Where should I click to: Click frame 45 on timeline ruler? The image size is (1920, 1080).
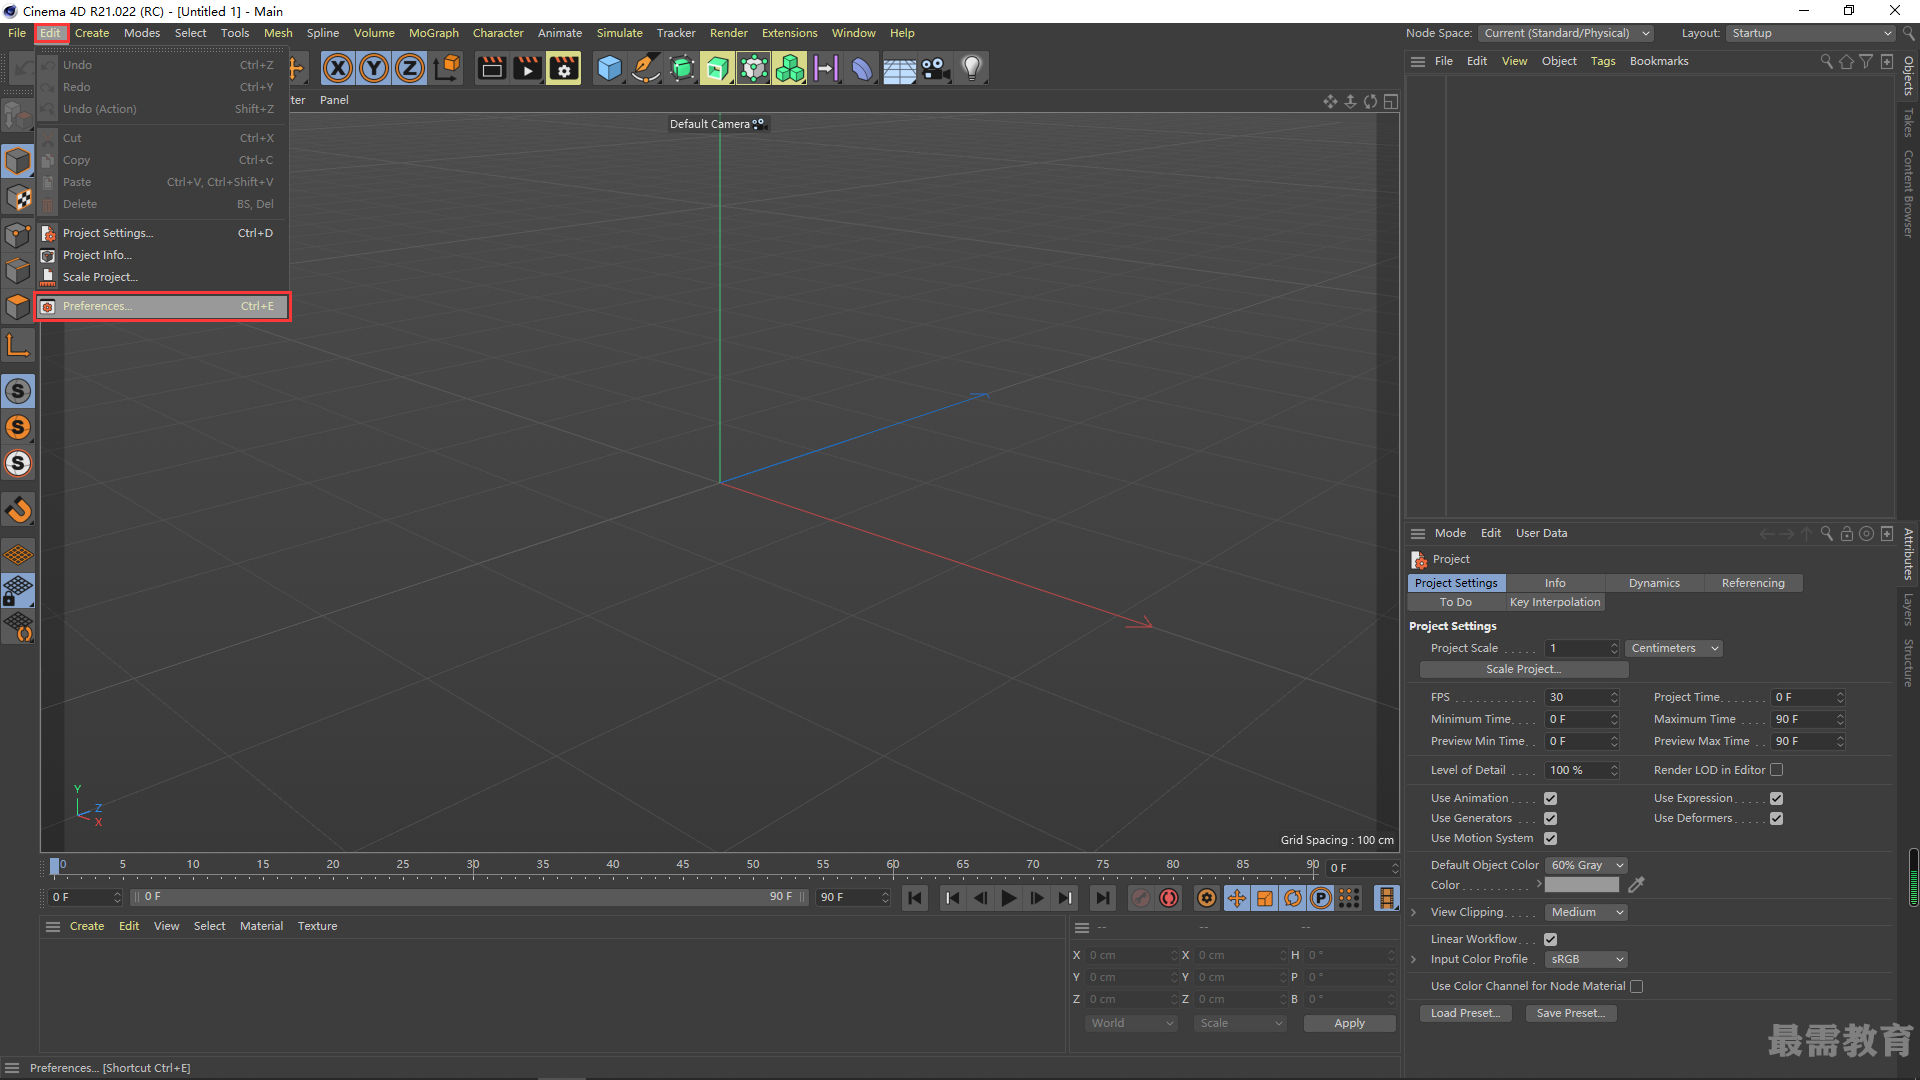coord(683,865)
